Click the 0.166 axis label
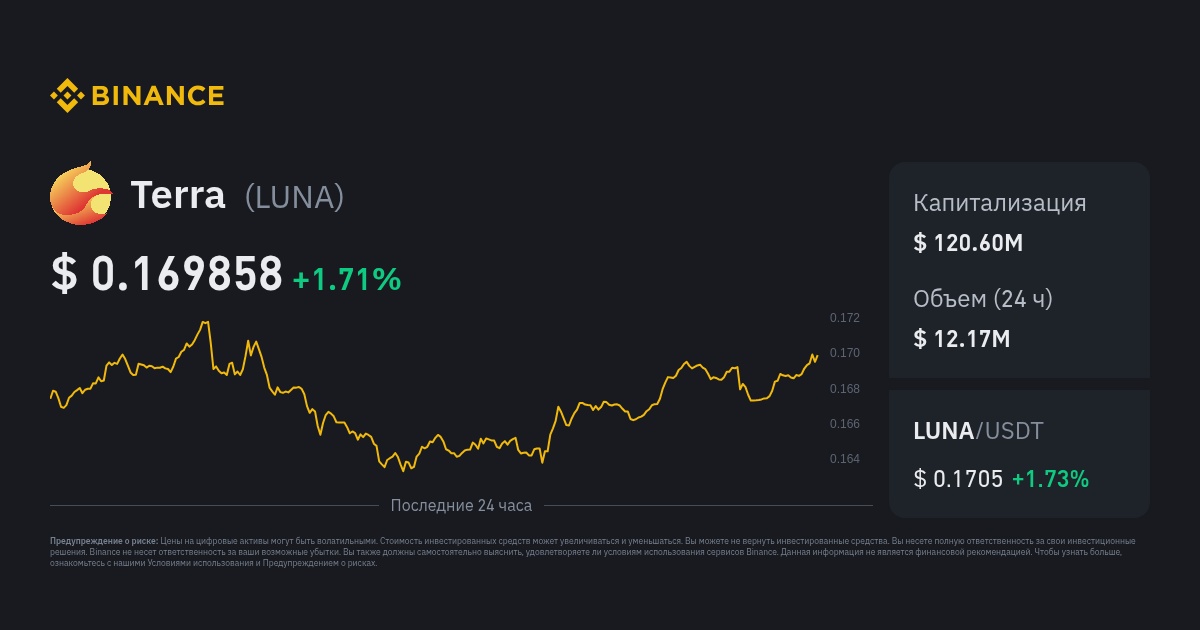This screenshot has width=1200, height=630. 845,424
